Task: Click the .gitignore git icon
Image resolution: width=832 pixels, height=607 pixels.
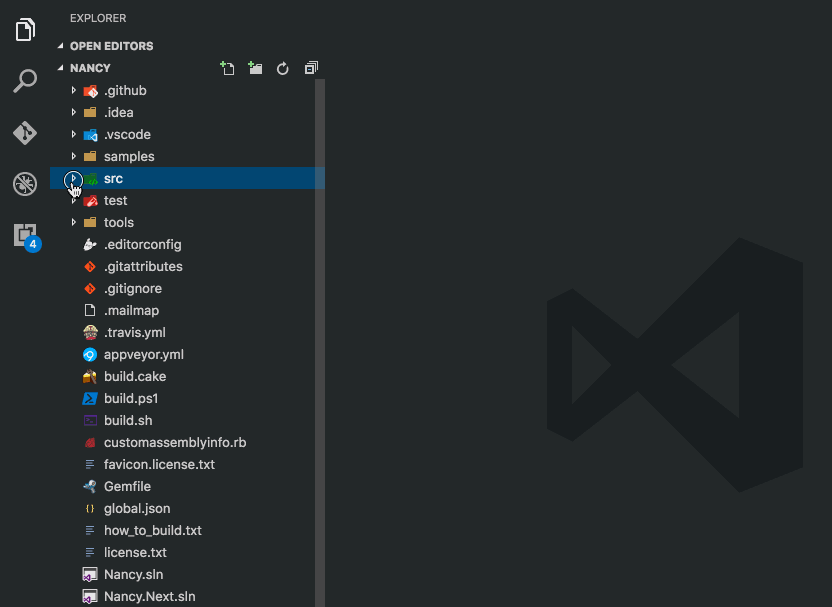Action: pyautogui.click(x=90, y=289)
